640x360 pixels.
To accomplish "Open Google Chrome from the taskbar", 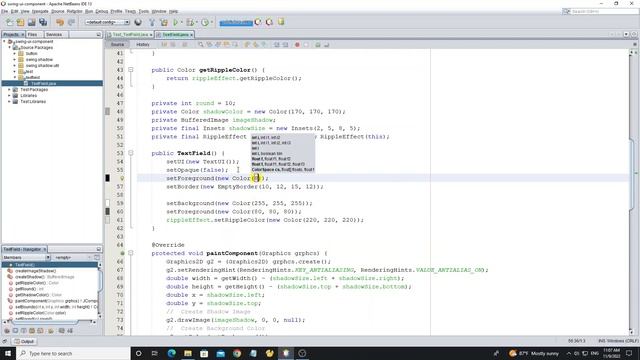I will click(237, 353).
